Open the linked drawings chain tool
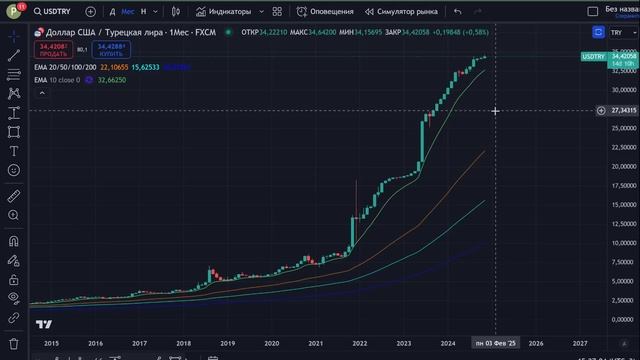640x360 pixels. coord(14,318)
